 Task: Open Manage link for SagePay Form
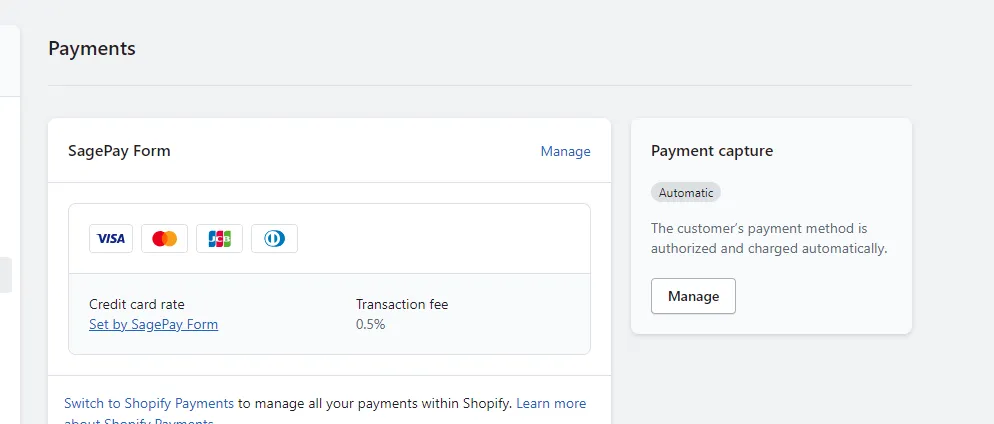(565, 151)
